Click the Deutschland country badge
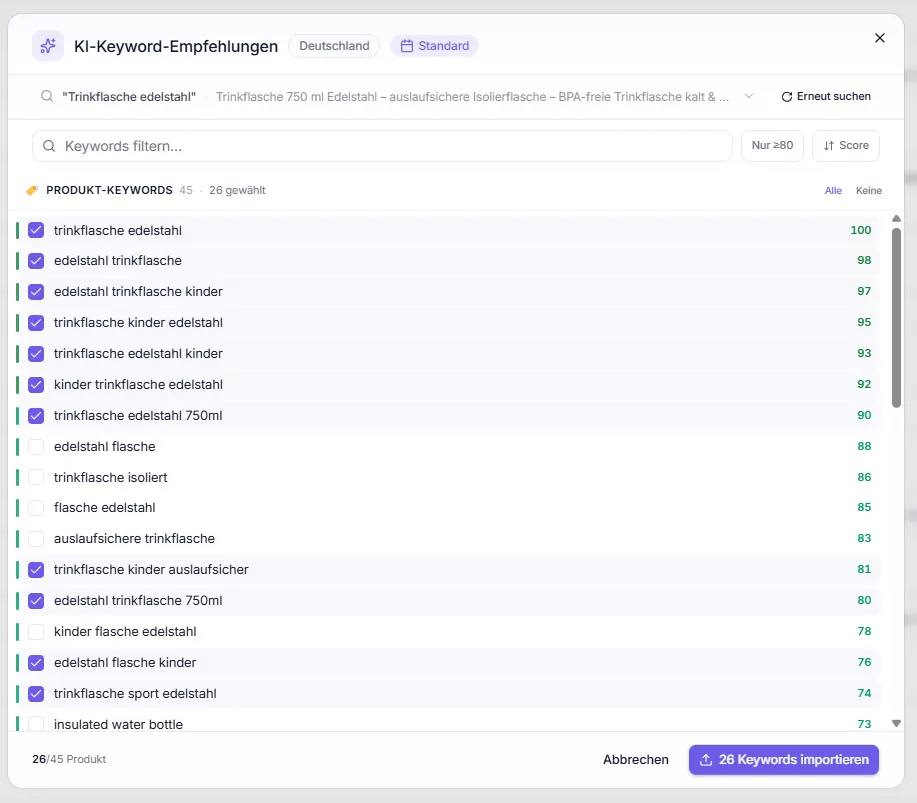 coord(334,46)
